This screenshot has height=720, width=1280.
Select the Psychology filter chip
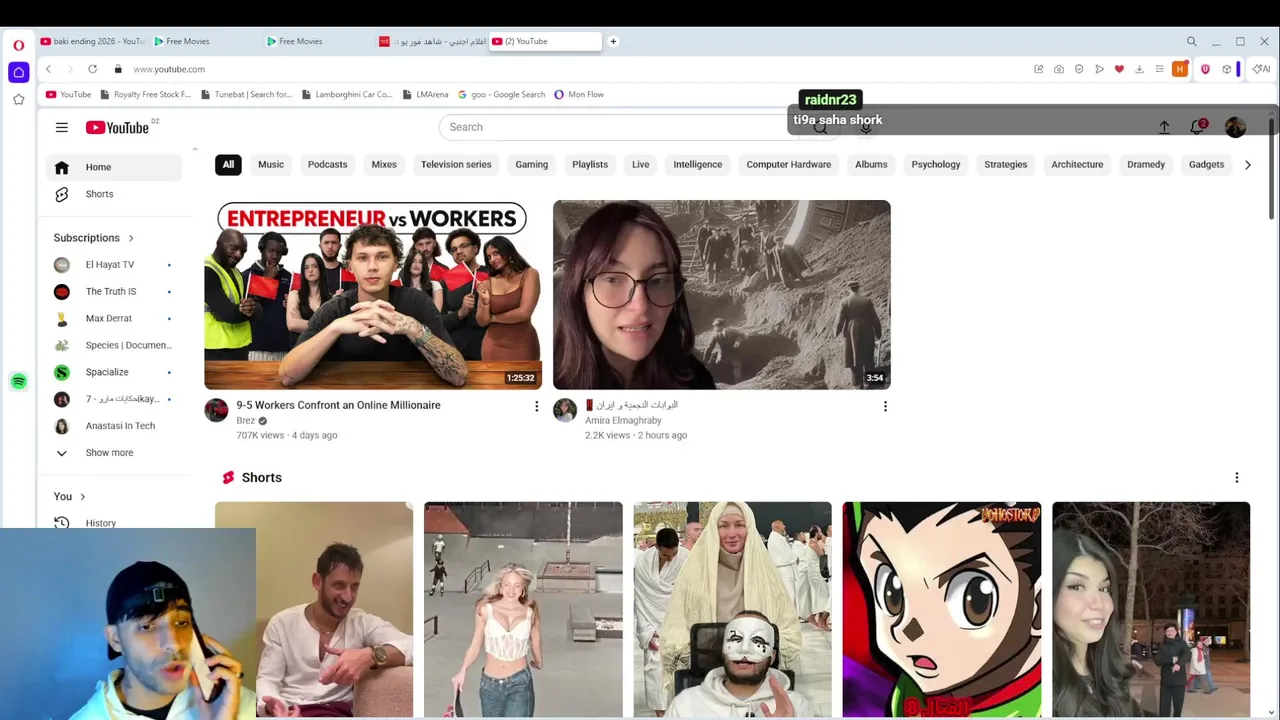tap(936, 164)
